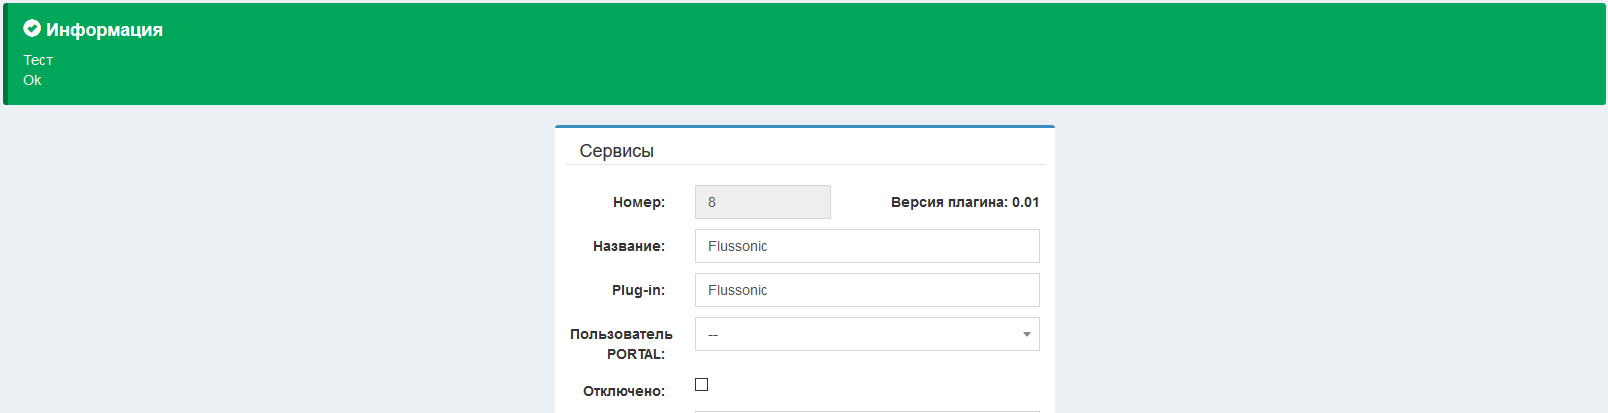This screenshot has width=1608, height=413.
Task: Click the disabled Номер field showing 8
Action: [762, 202]
